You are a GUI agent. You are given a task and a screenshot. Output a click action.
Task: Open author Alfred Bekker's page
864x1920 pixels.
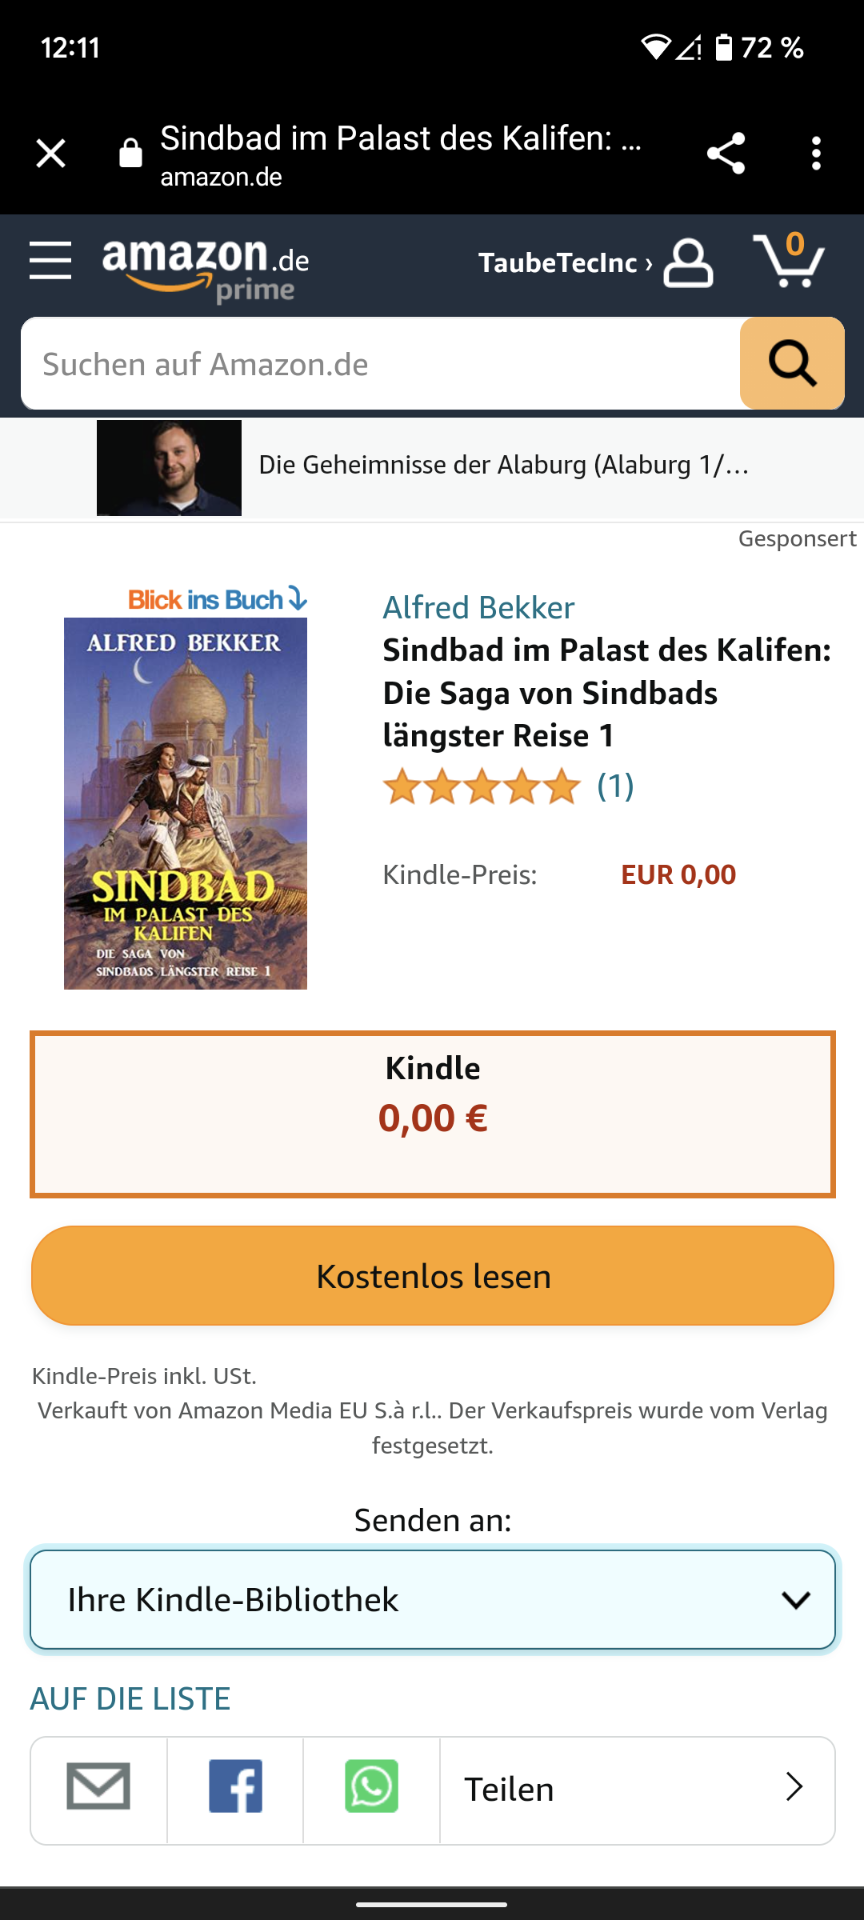[x=478, y=607]
